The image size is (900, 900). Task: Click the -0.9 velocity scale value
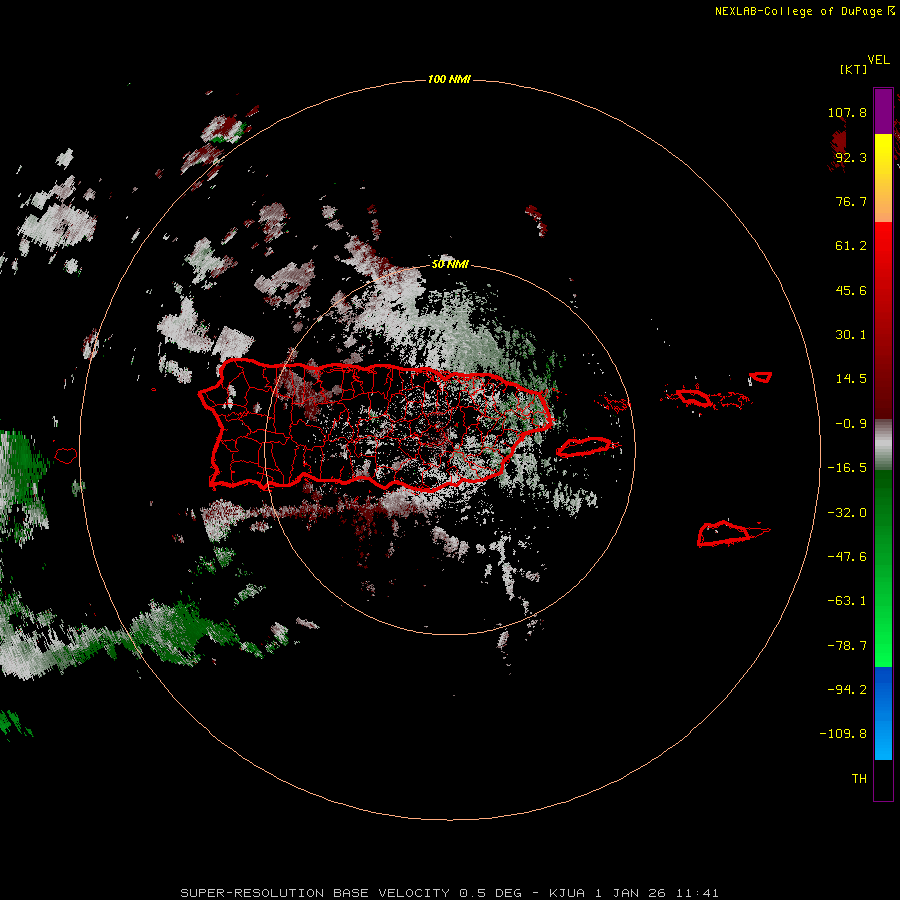pos(851,424)
